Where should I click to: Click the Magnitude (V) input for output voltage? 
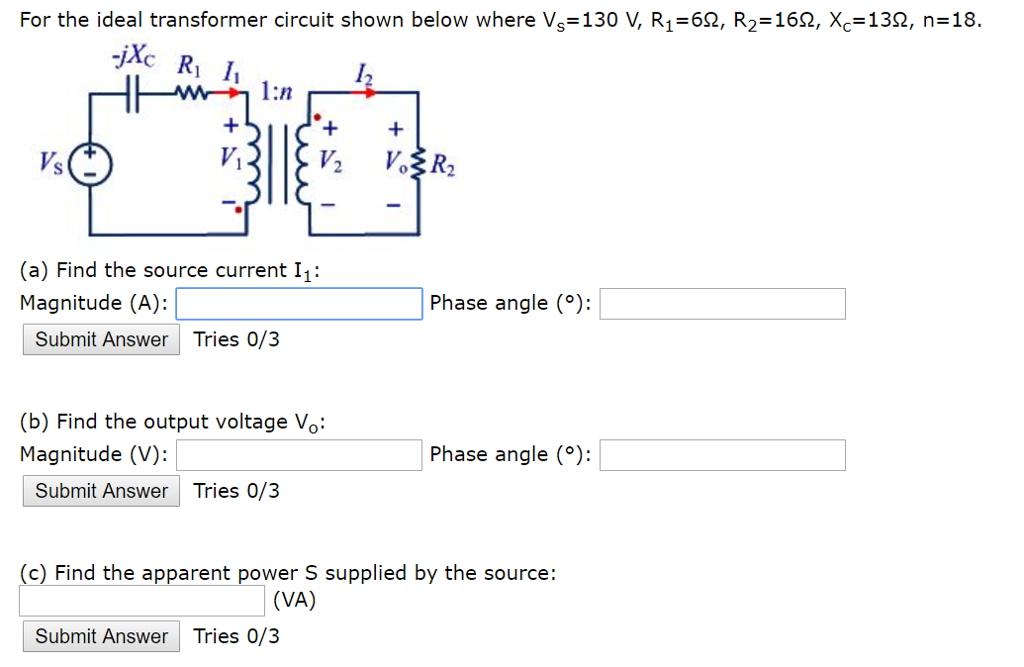tap(298, 454)
